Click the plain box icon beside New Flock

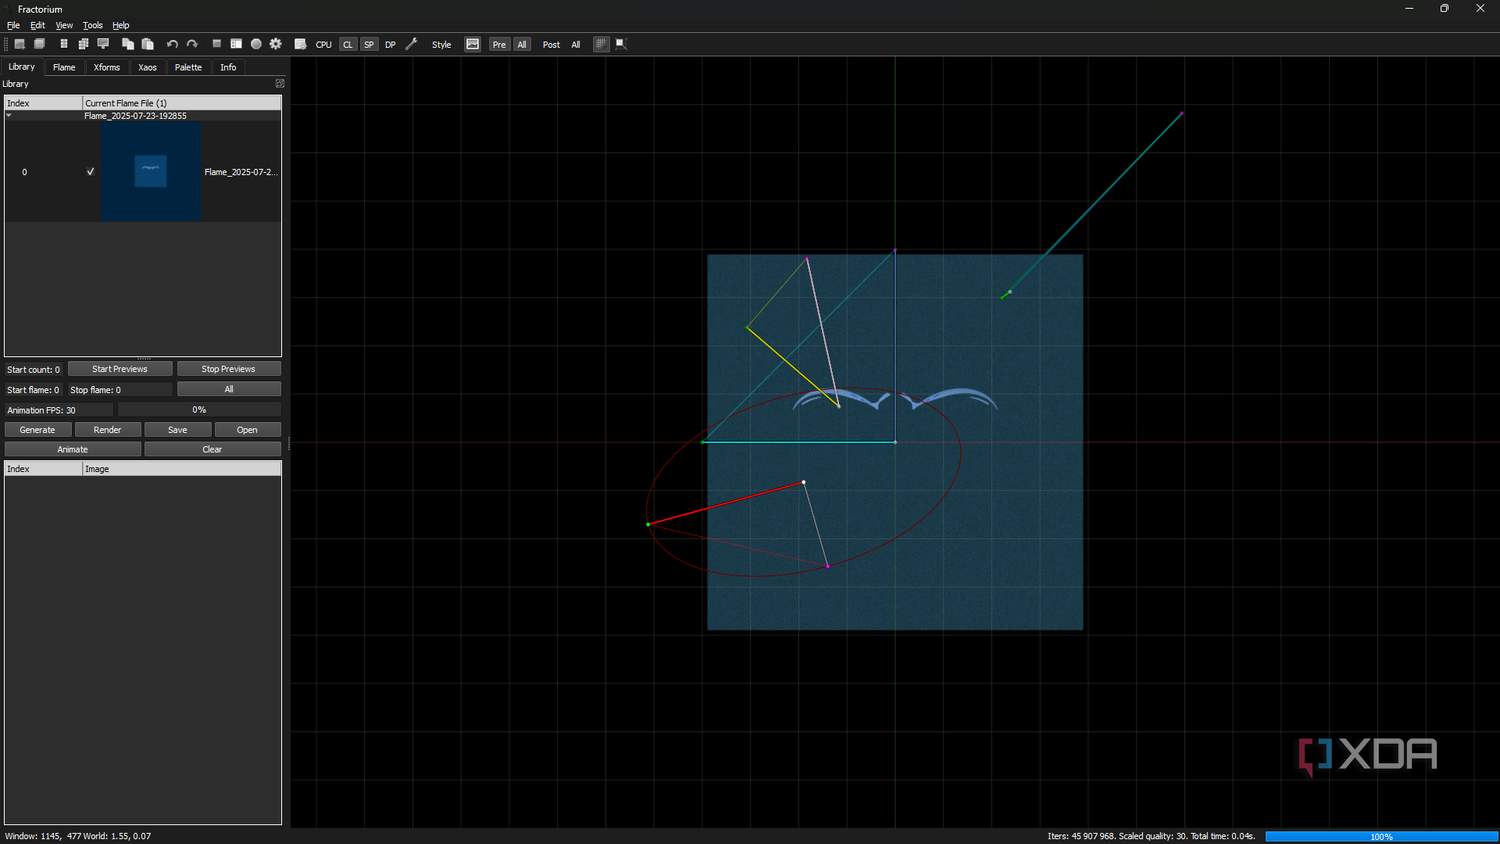(40, 44)
